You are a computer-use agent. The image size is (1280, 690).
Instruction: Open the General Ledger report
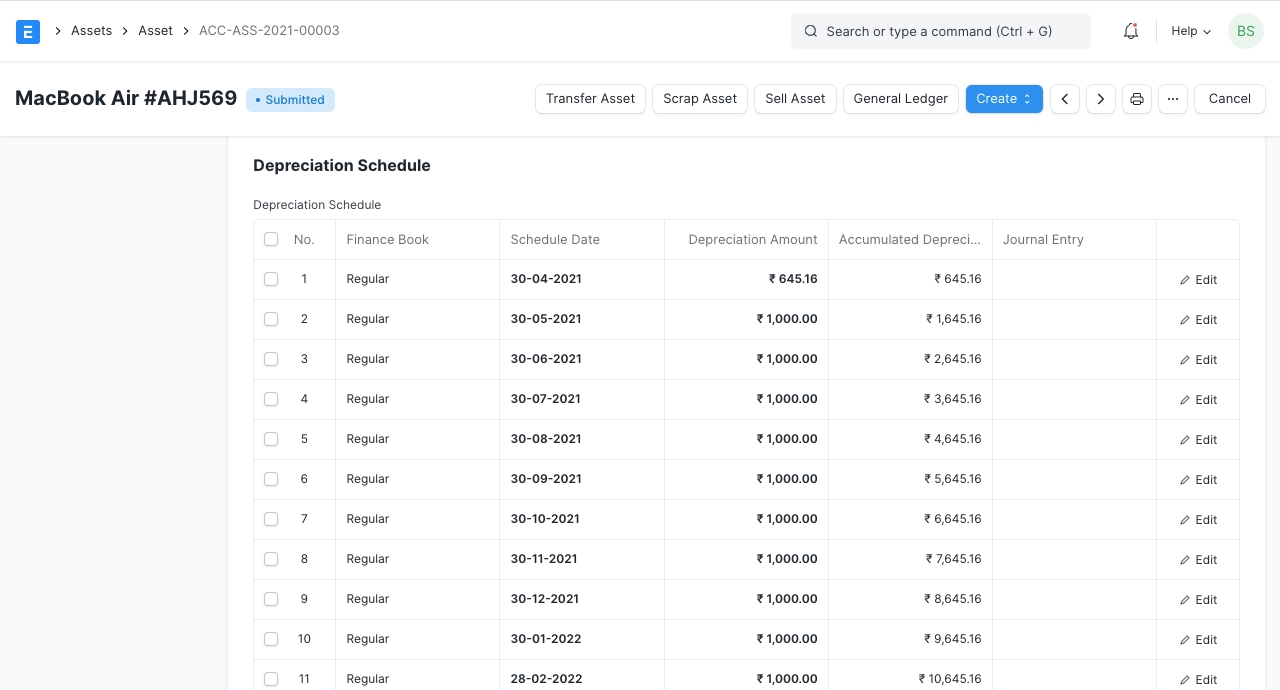(900, 99)
